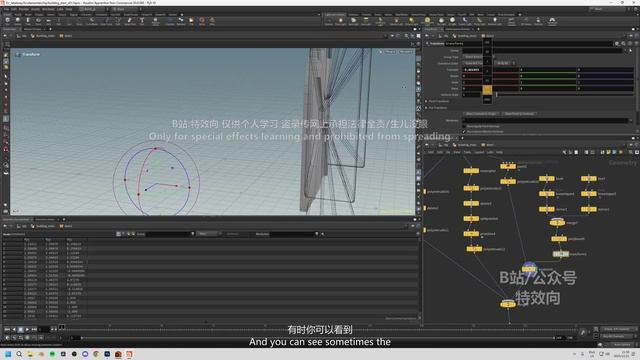The height and width of the screenshot is (360, 640).
Task: Jump to last frame in playbar
Action: pos(34,329)
